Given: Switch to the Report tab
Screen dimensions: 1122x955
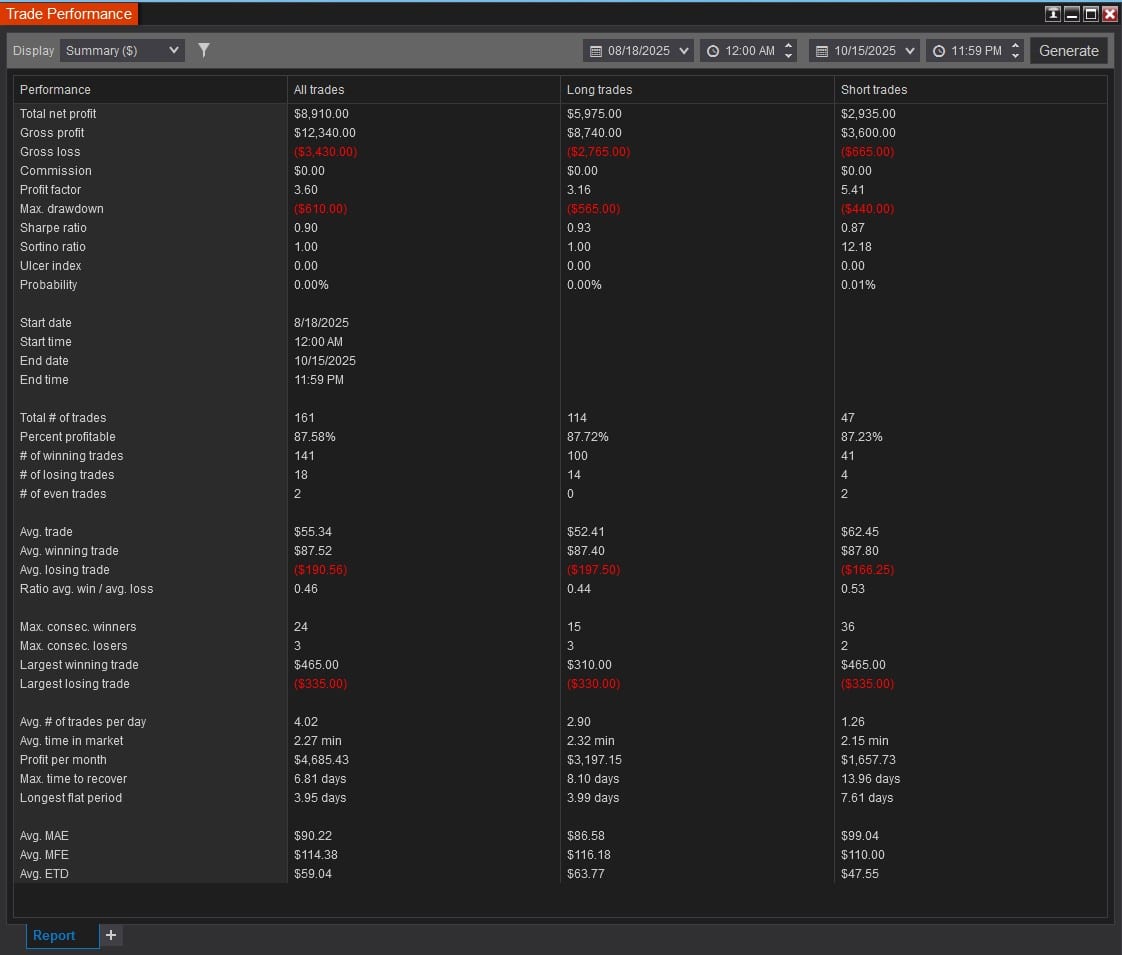Looking at the screenshot, I should (54, 935).
